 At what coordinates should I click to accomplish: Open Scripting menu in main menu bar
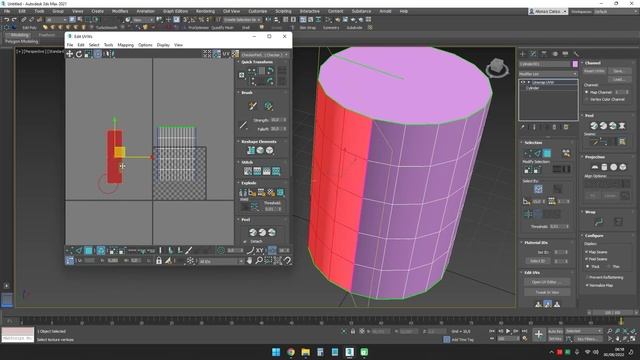pyautogui.click(x=283, y=11)
